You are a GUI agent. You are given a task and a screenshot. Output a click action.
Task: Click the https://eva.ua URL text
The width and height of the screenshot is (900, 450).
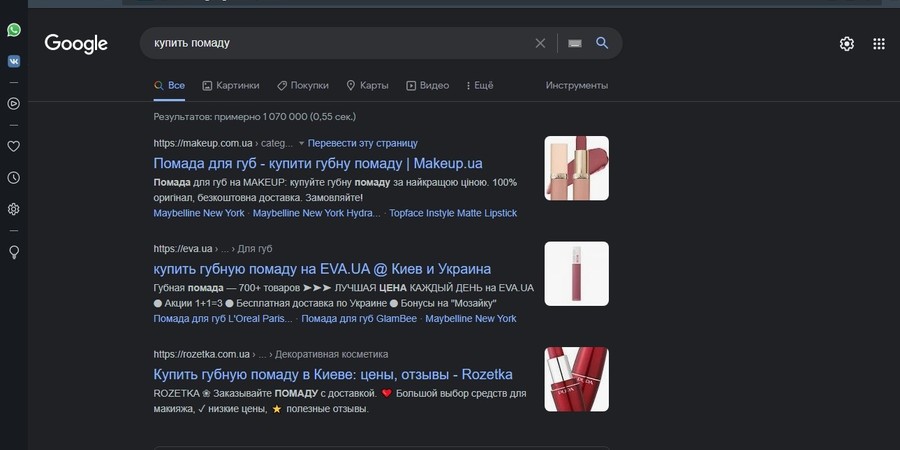coord(183,249)
